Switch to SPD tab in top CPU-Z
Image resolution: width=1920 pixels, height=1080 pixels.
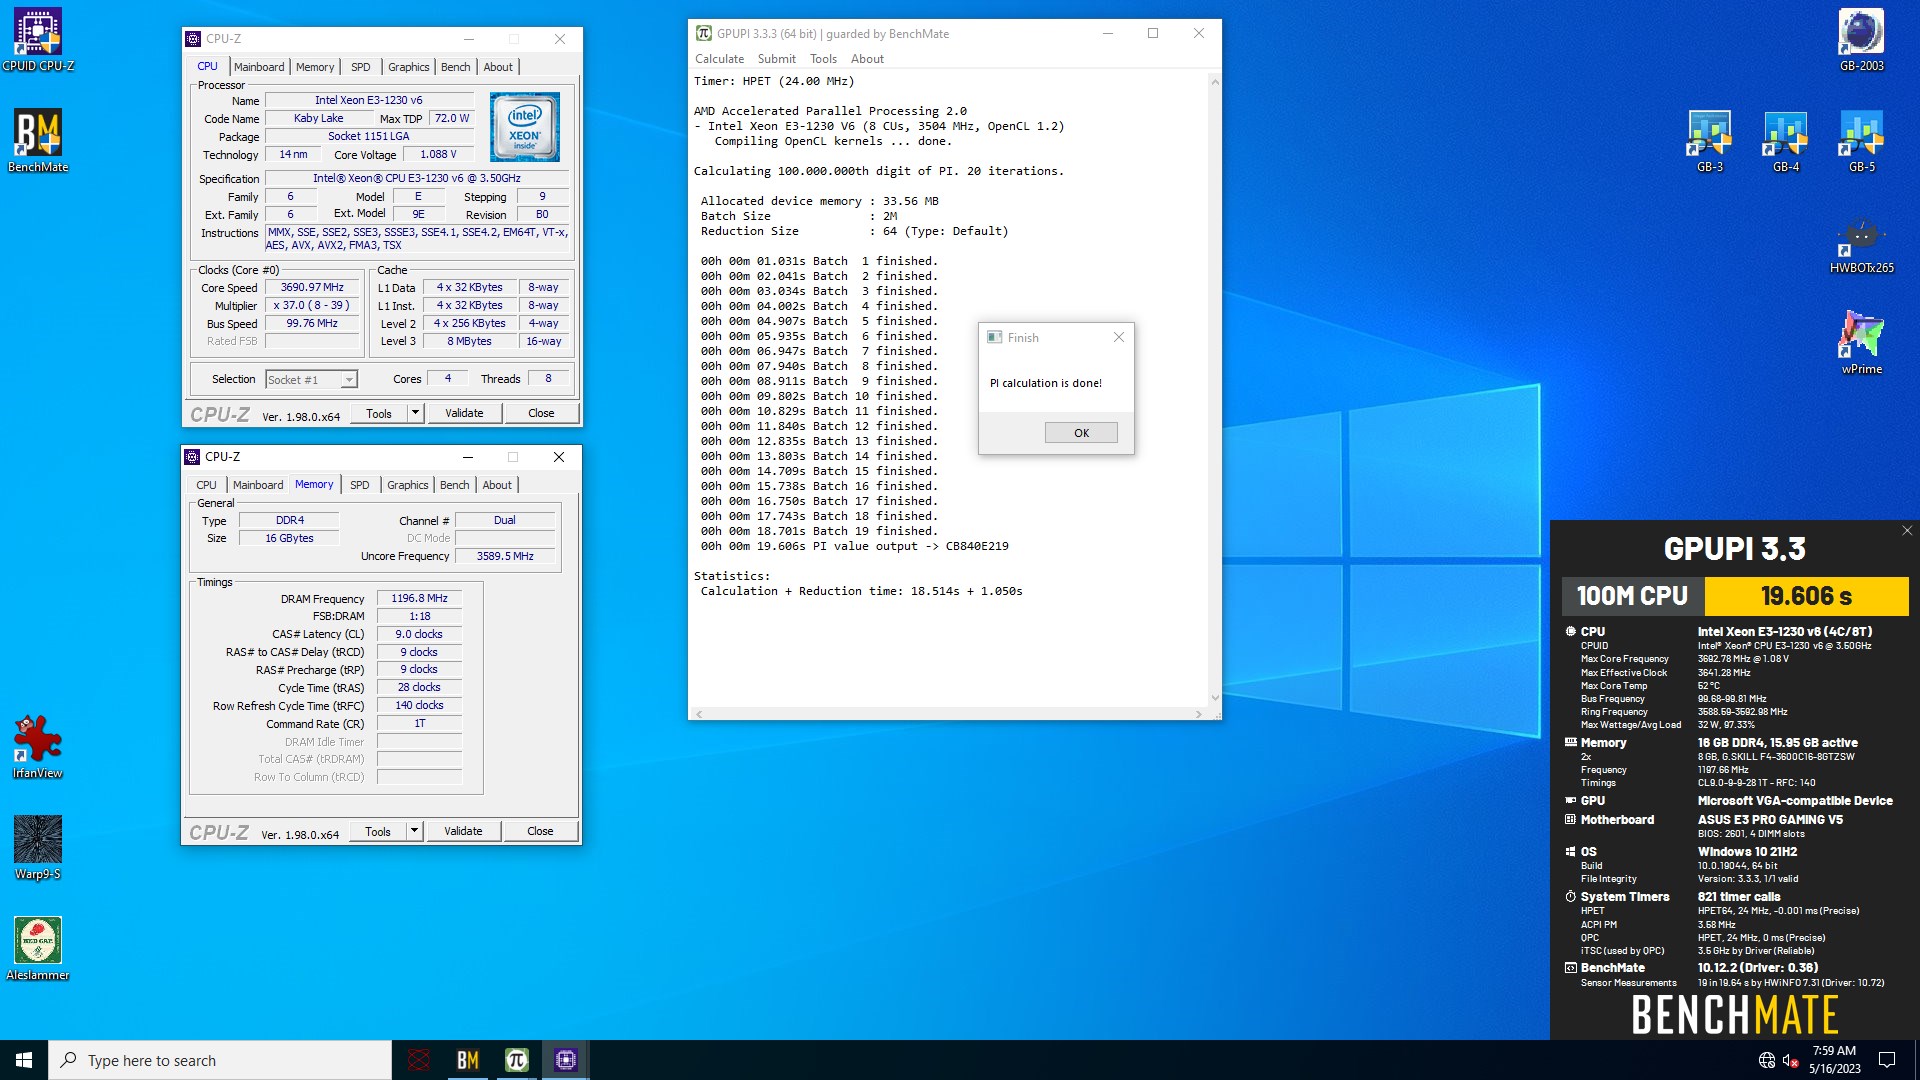click(x=361, y=67)
